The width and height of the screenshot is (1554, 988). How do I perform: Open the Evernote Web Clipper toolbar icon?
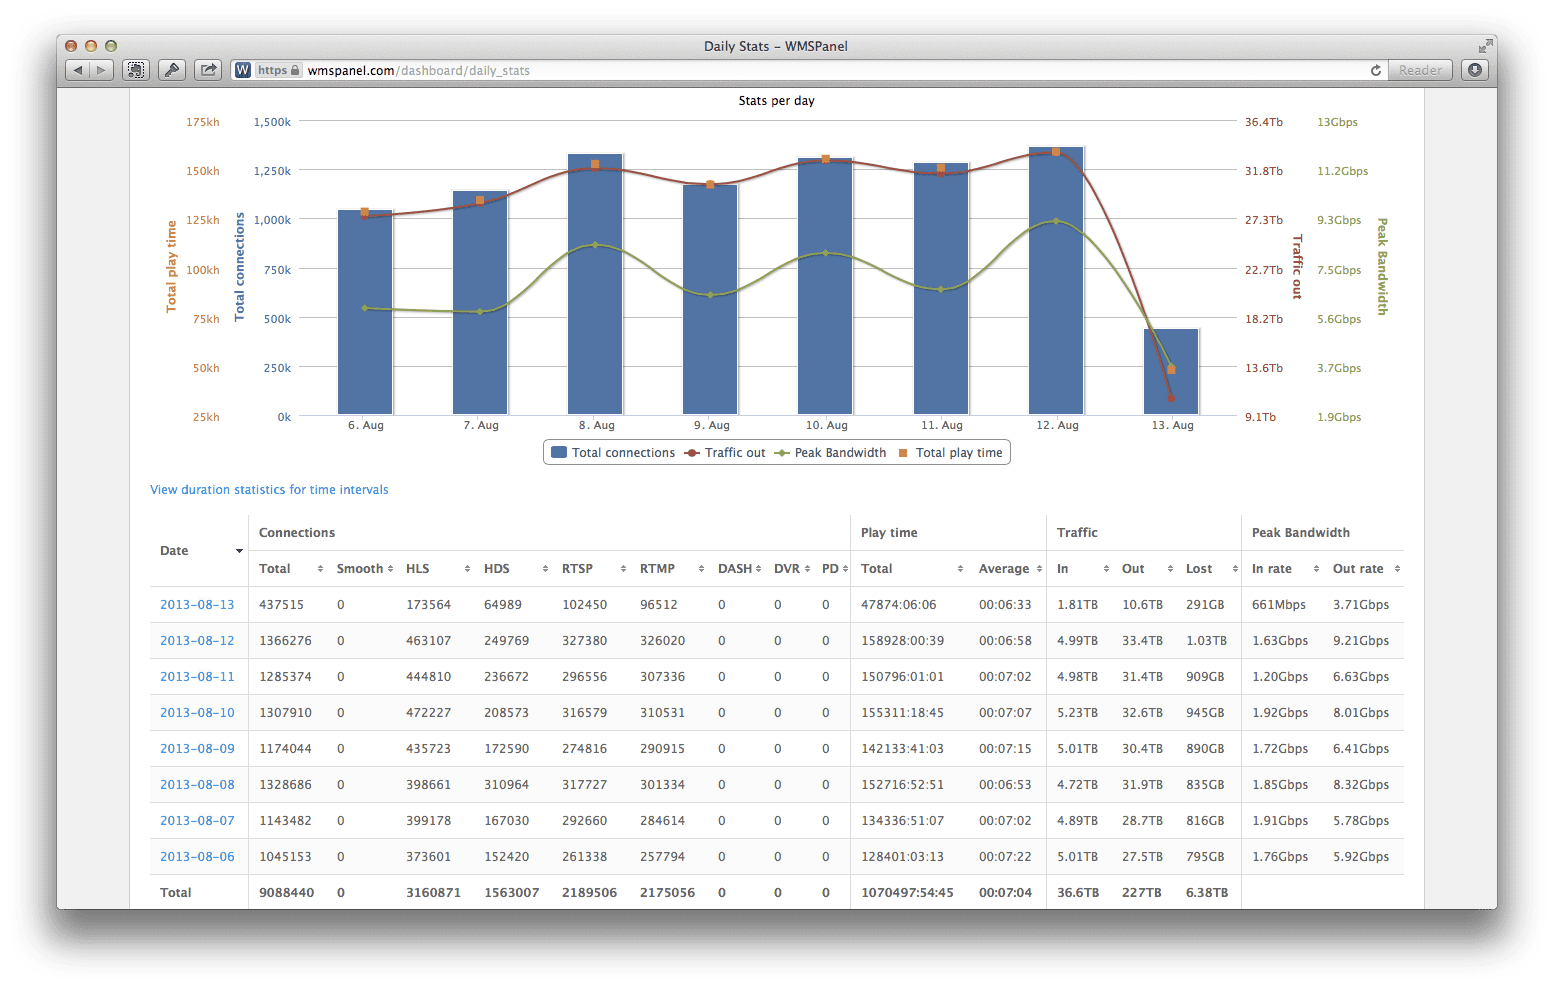pyautogui.click(x=136, y=70)
